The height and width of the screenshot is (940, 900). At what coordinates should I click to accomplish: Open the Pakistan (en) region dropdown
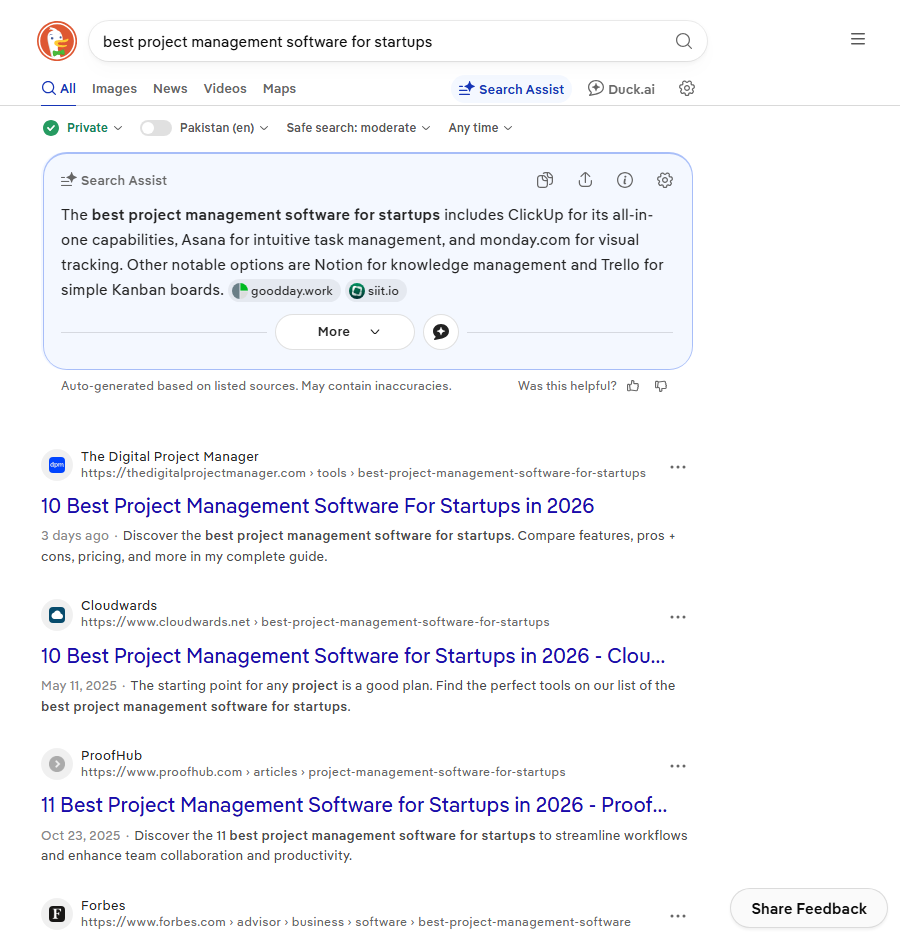(x=224, y=128)
